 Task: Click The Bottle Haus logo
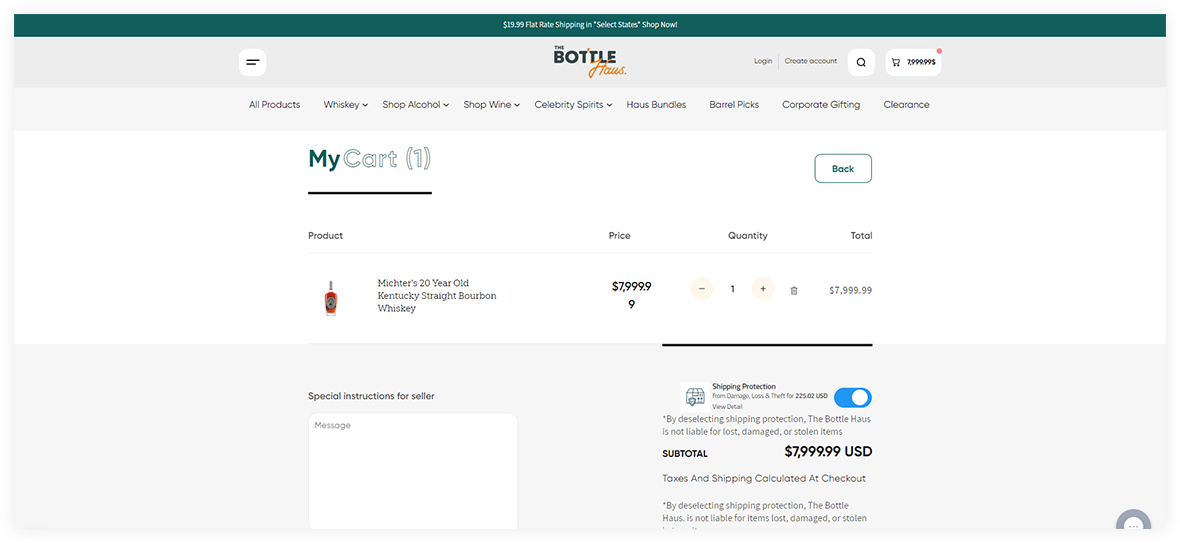(590, 61)
